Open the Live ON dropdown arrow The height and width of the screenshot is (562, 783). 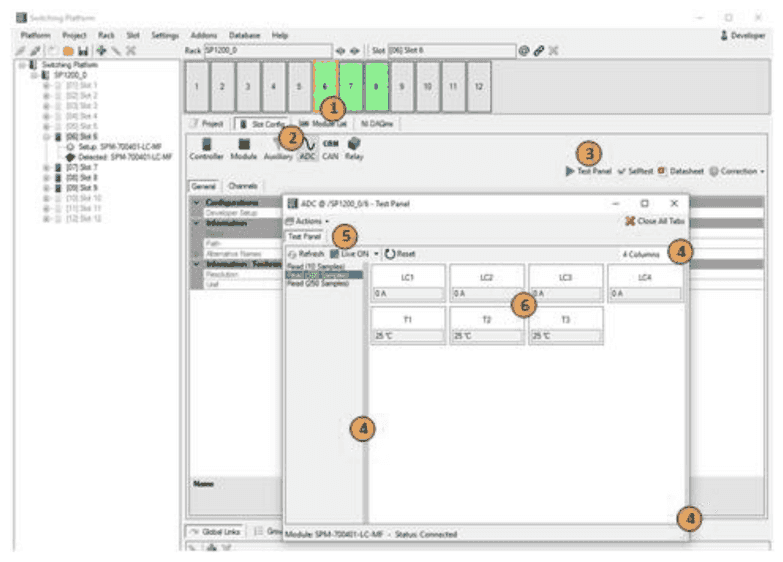coord(377,254)
